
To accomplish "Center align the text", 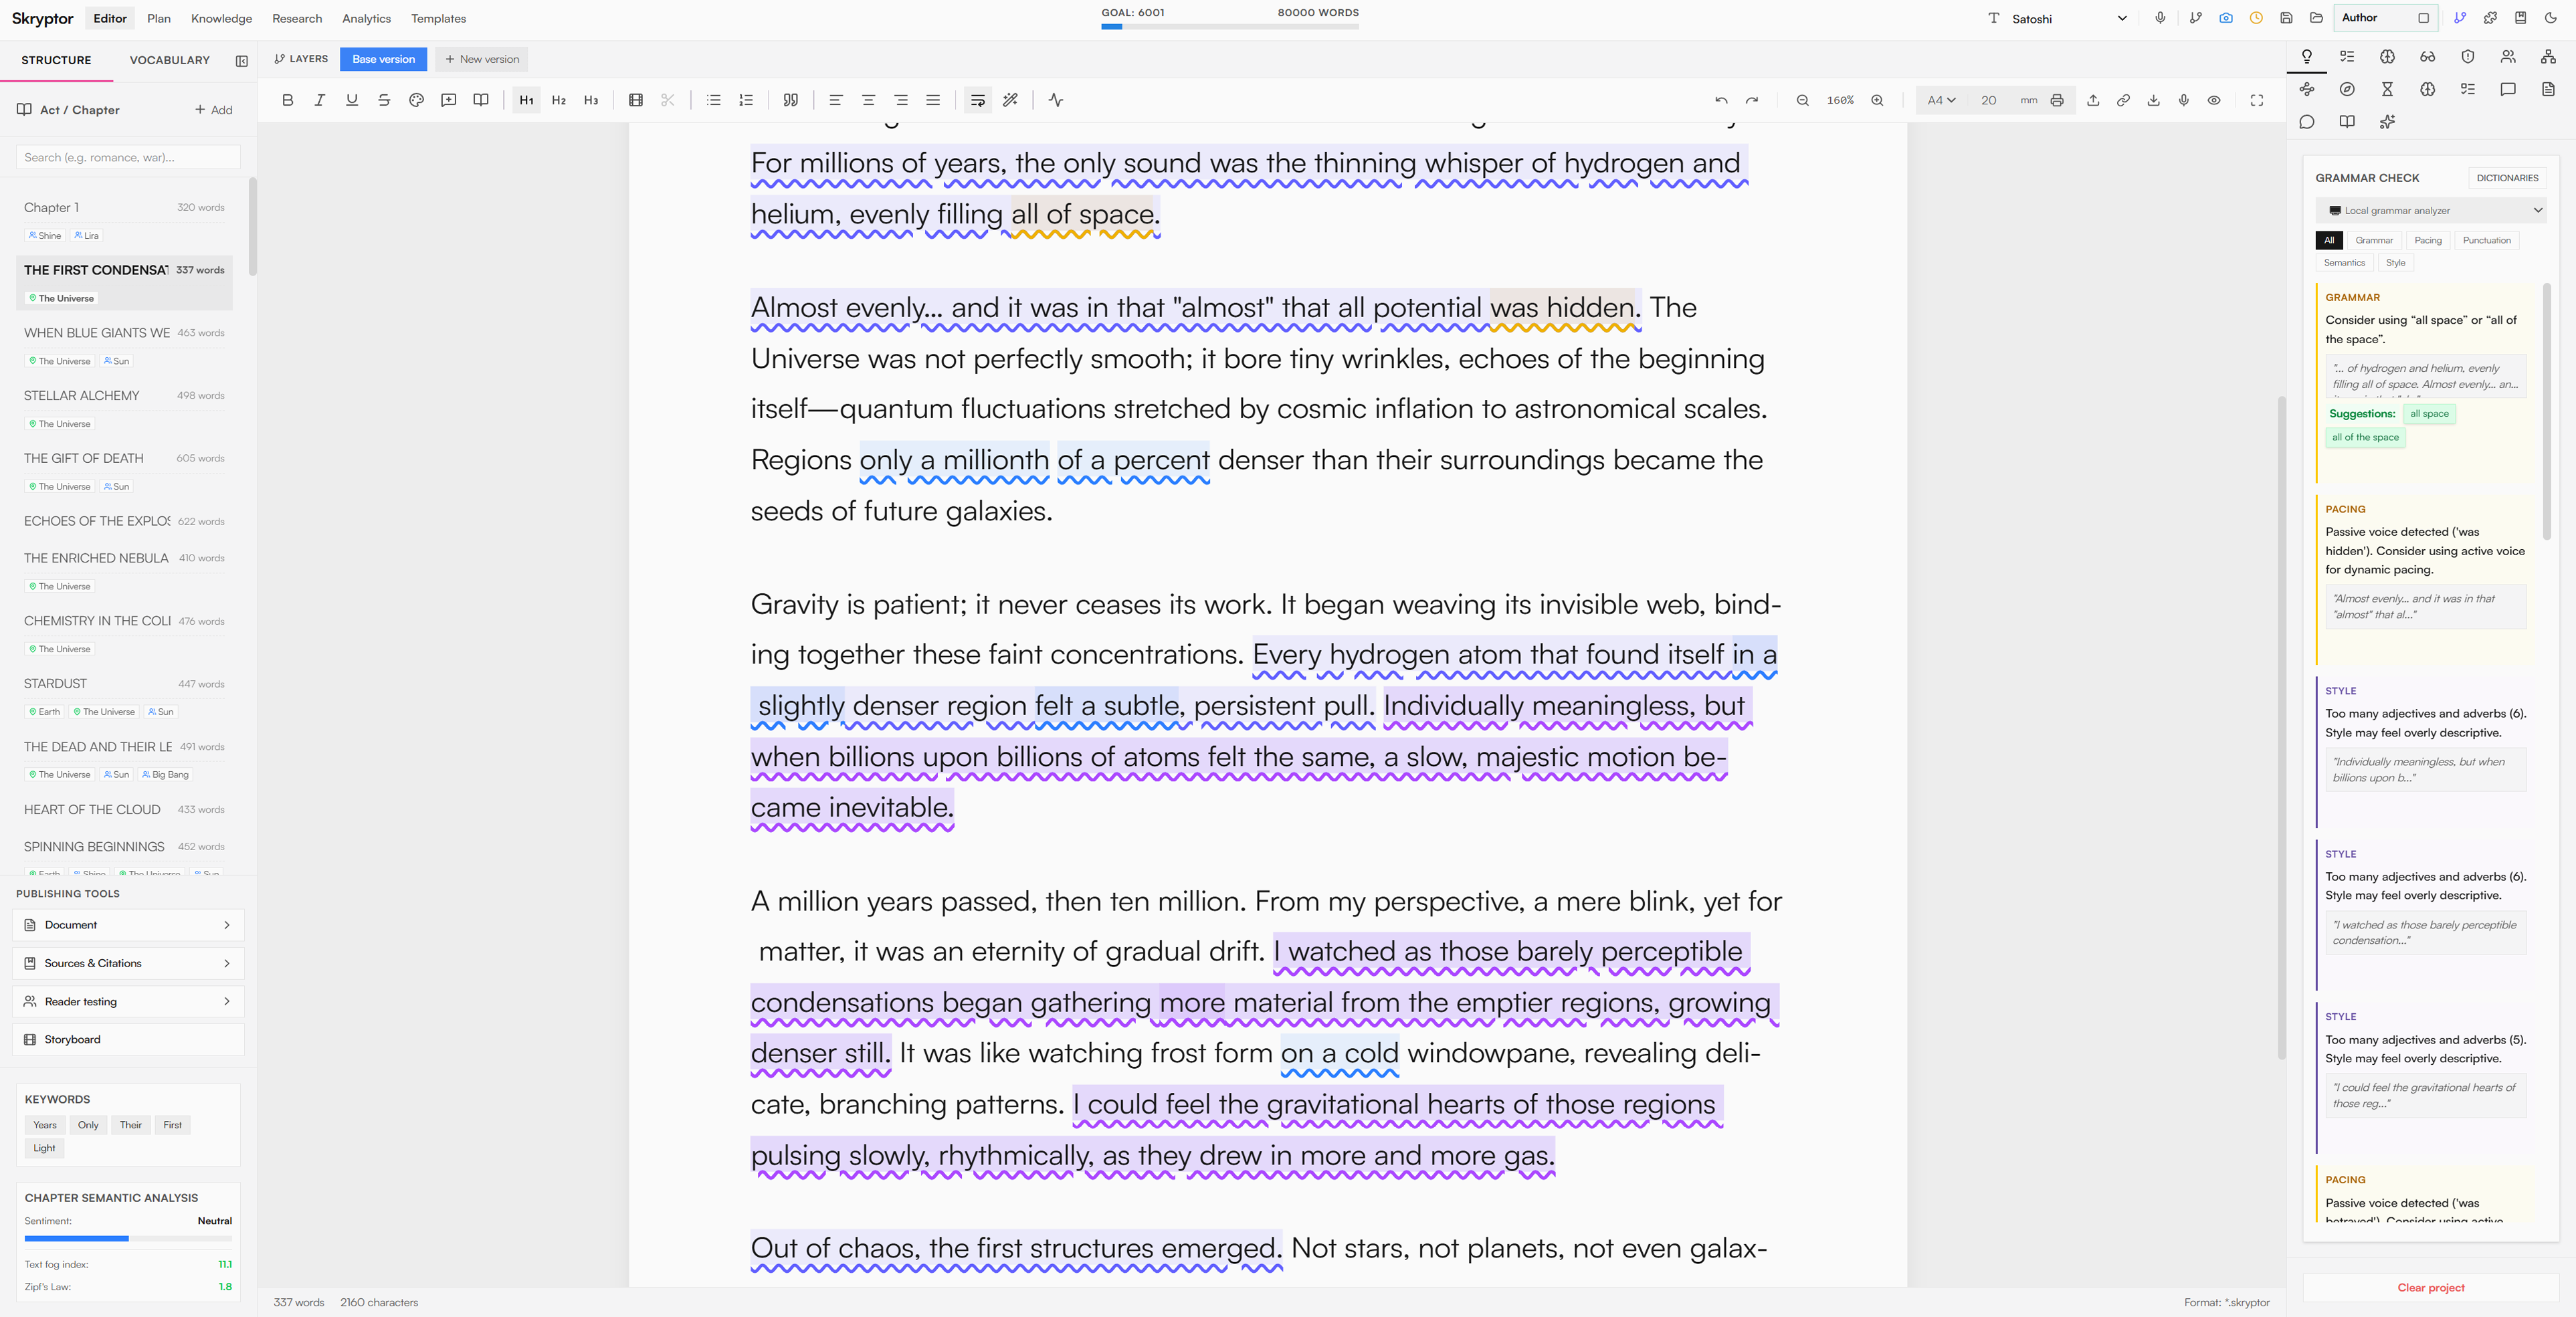I will [x=868, y=100].
